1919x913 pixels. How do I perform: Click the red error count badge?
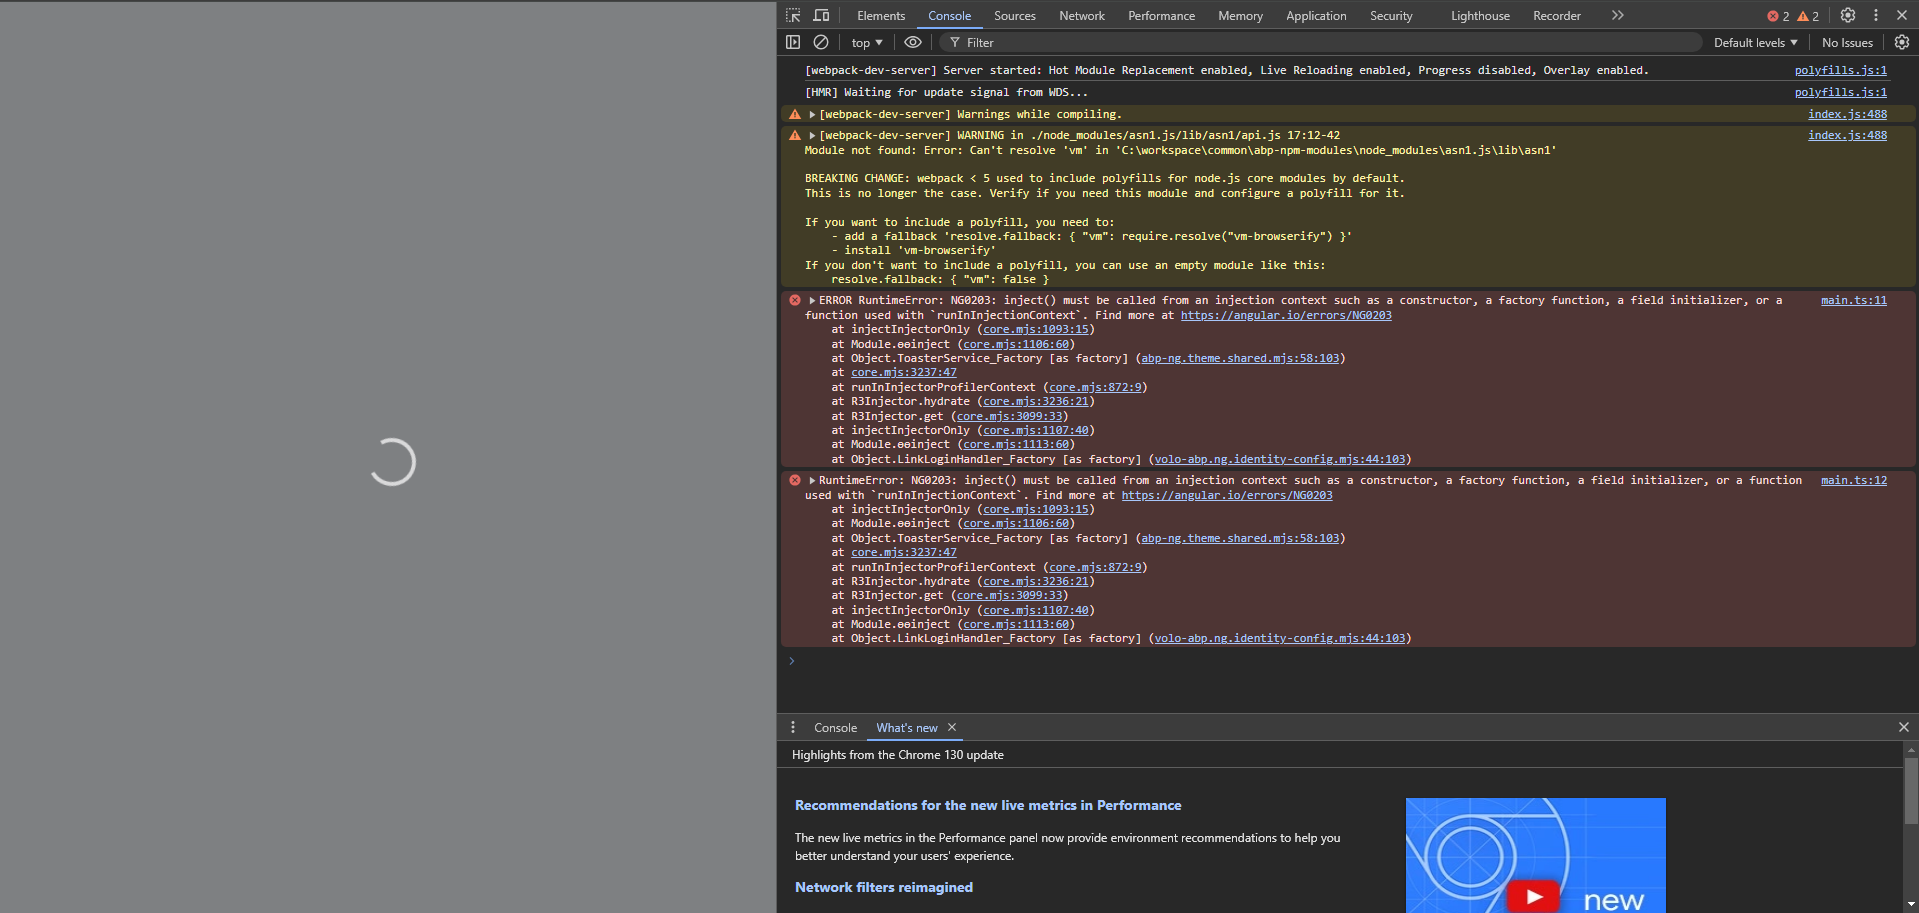pyautogui.click(x=1779, y=16)
